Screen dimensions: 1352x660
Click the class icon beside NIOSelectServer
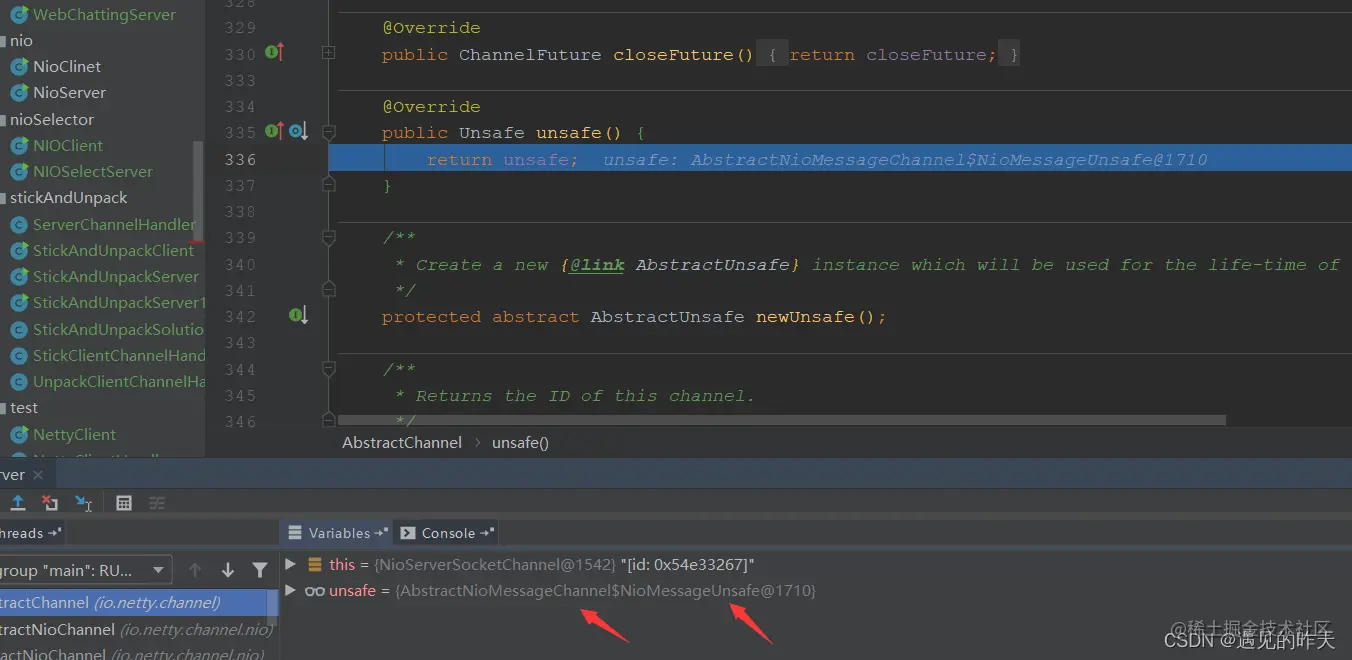click(19, 172)
